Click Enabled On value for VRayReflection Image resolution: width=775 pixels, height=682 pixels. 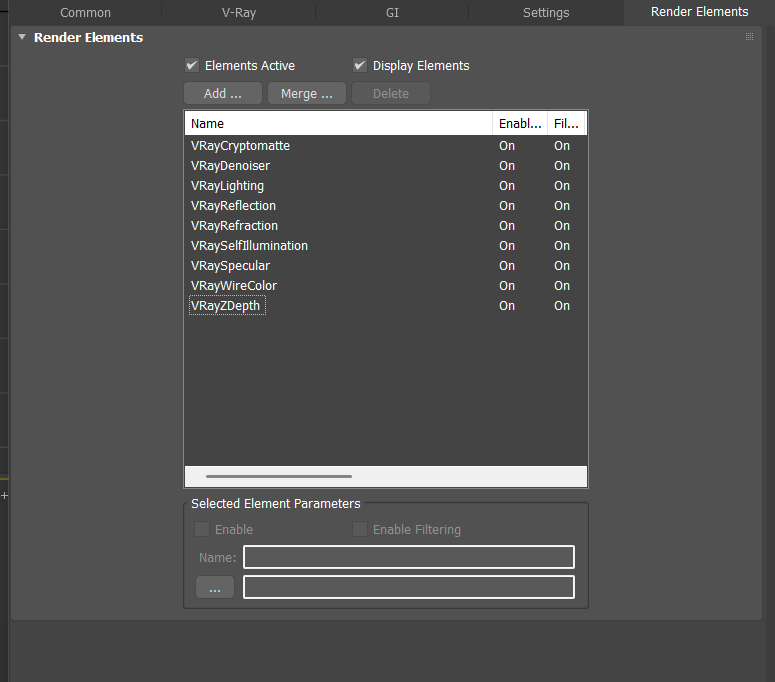pos(507,206)
